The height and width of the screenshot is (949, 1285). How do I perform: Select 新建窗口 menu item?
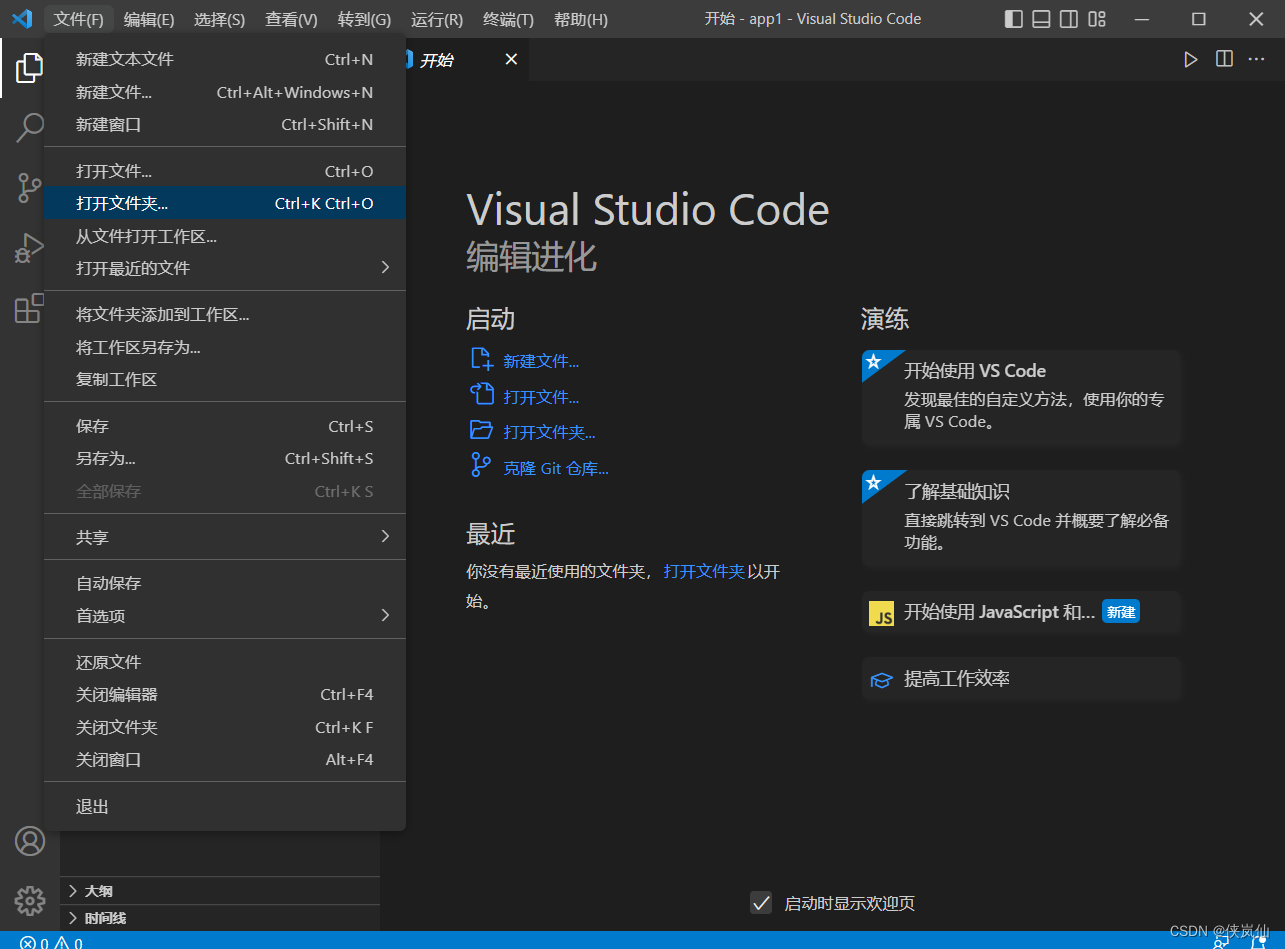(x=225, y=125)
